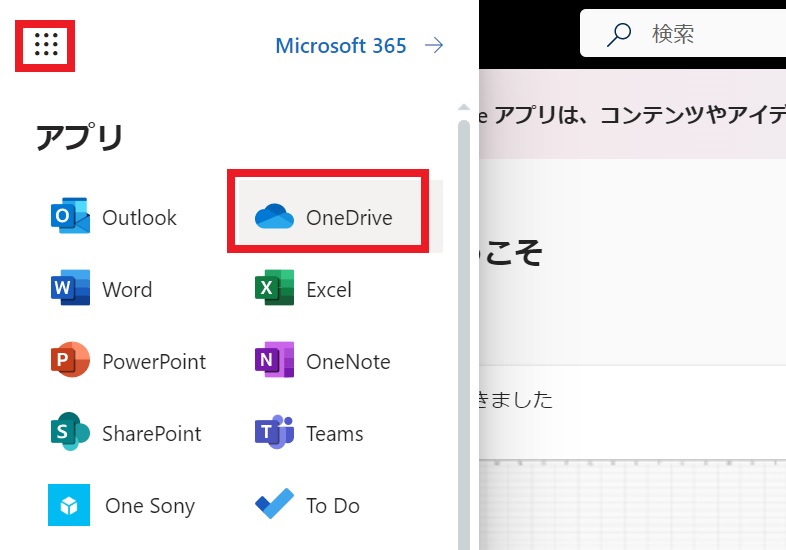The width and height of the screenshot is (786, 550).
Task: Click the magnifier search icon
Action: pyautogui.click(x=619, y=34)
